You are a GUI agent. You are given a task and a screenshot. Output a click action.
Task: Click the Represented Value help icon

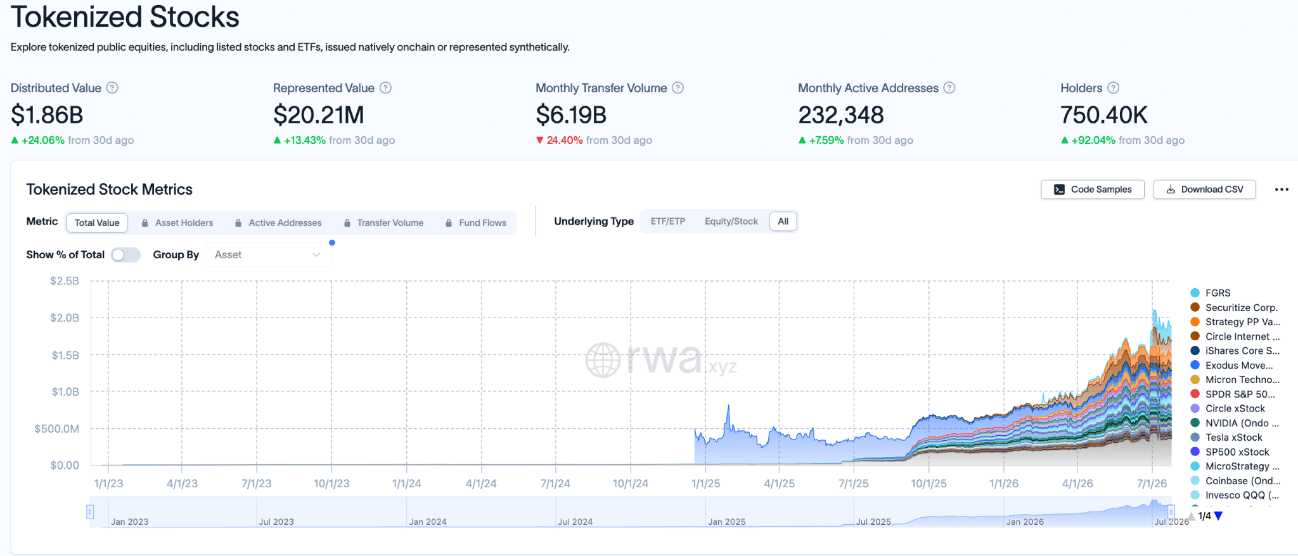pyautogui.click(x=386, y=88)
